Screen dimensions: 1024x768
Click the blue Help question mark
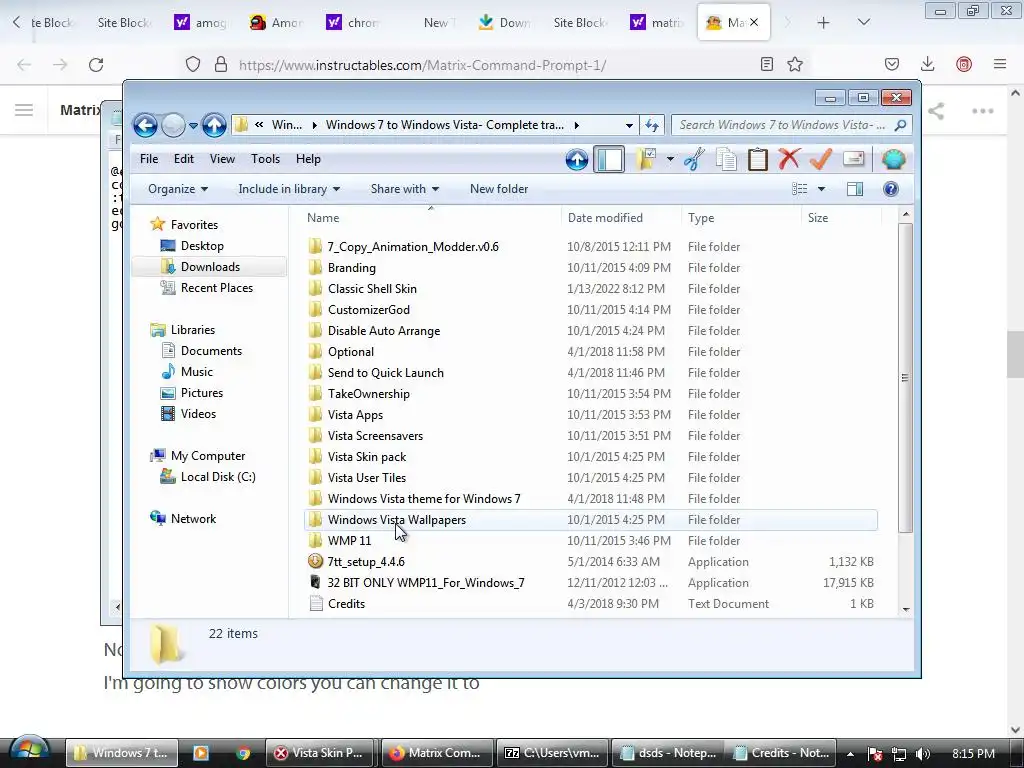click(890, 189)
